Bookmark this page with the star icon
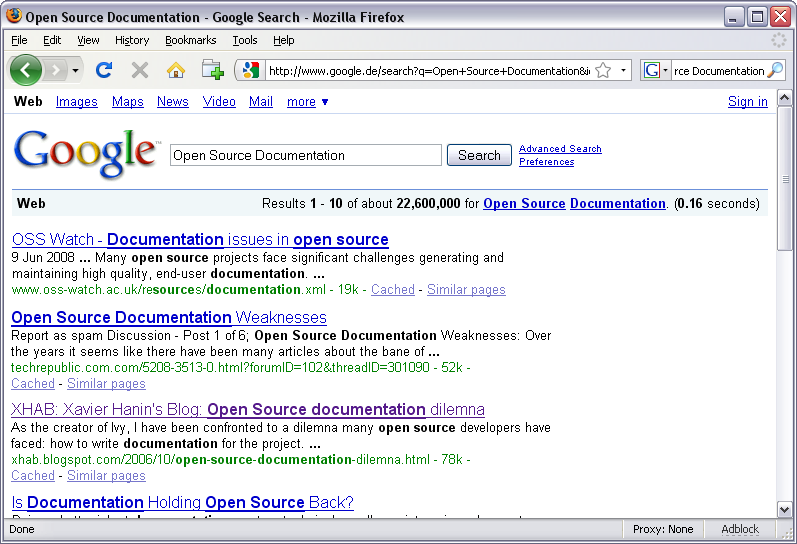797x544 pixels. 603,70
